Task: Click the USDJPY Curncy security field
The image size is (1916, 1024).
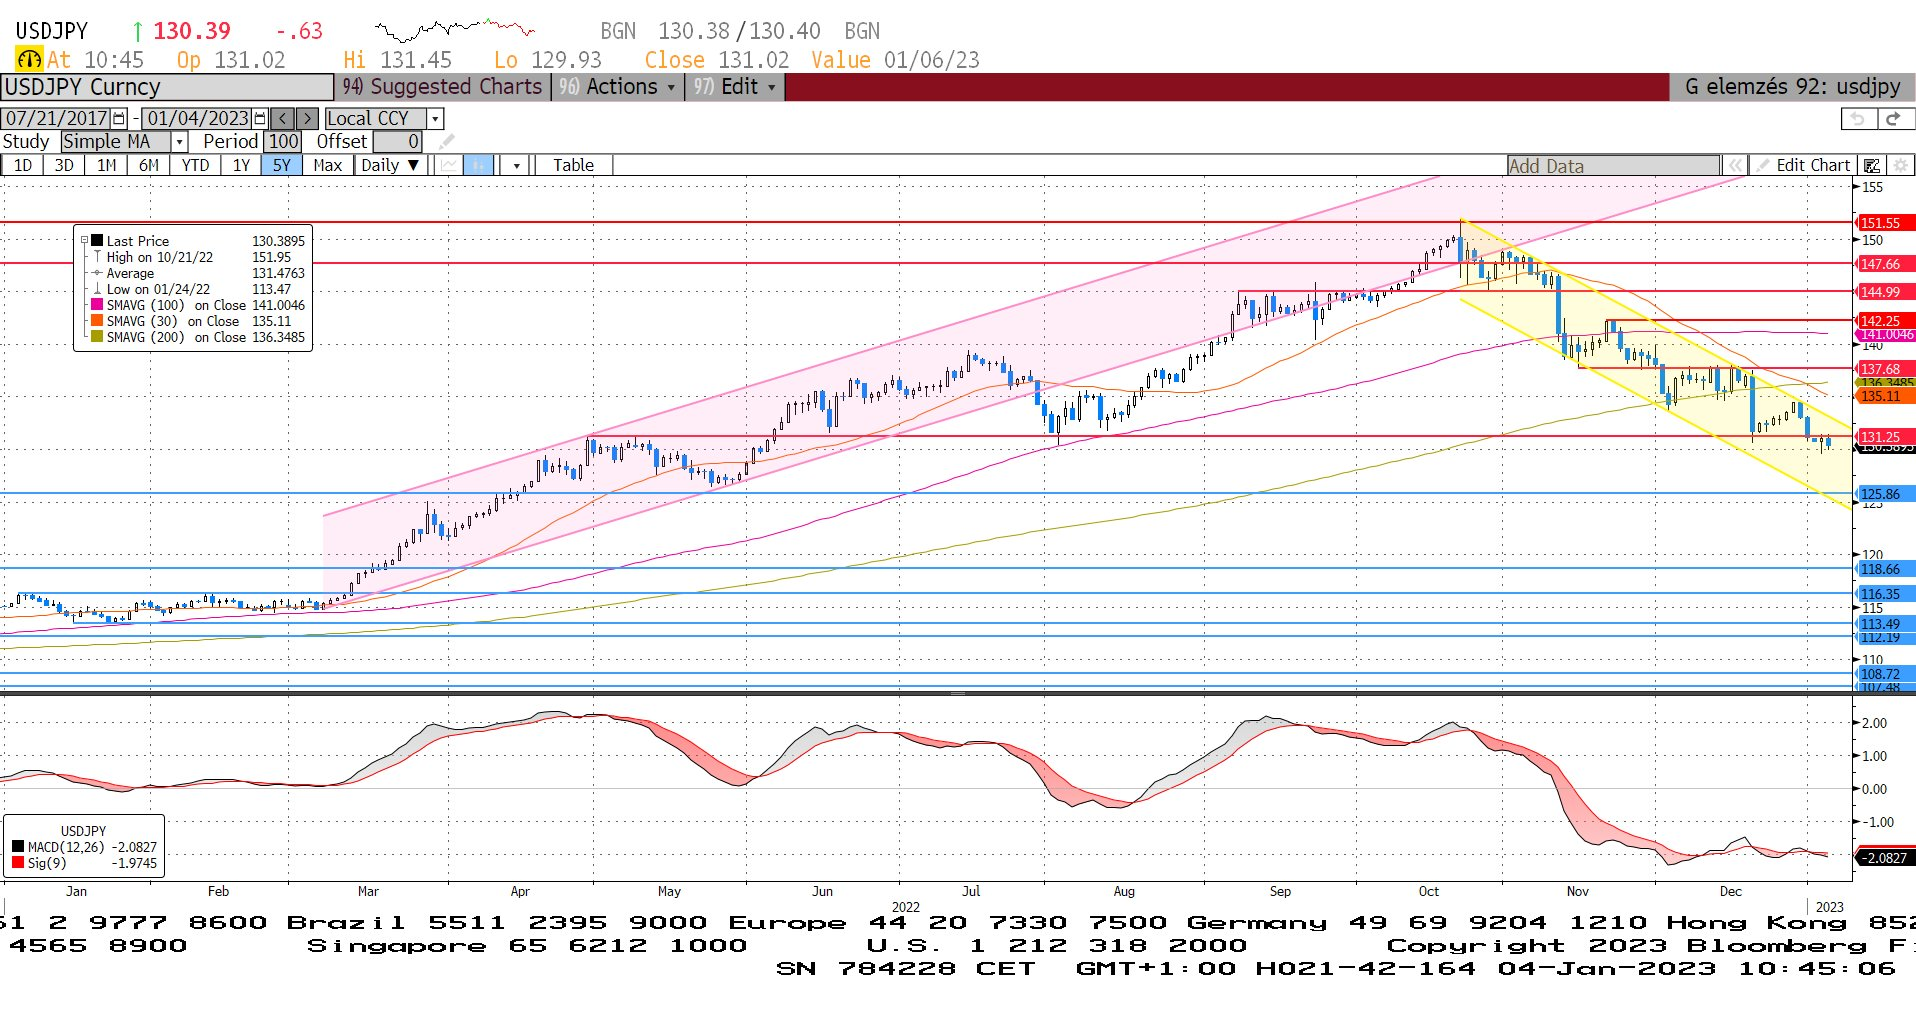Action: click(x=167, y=87)
